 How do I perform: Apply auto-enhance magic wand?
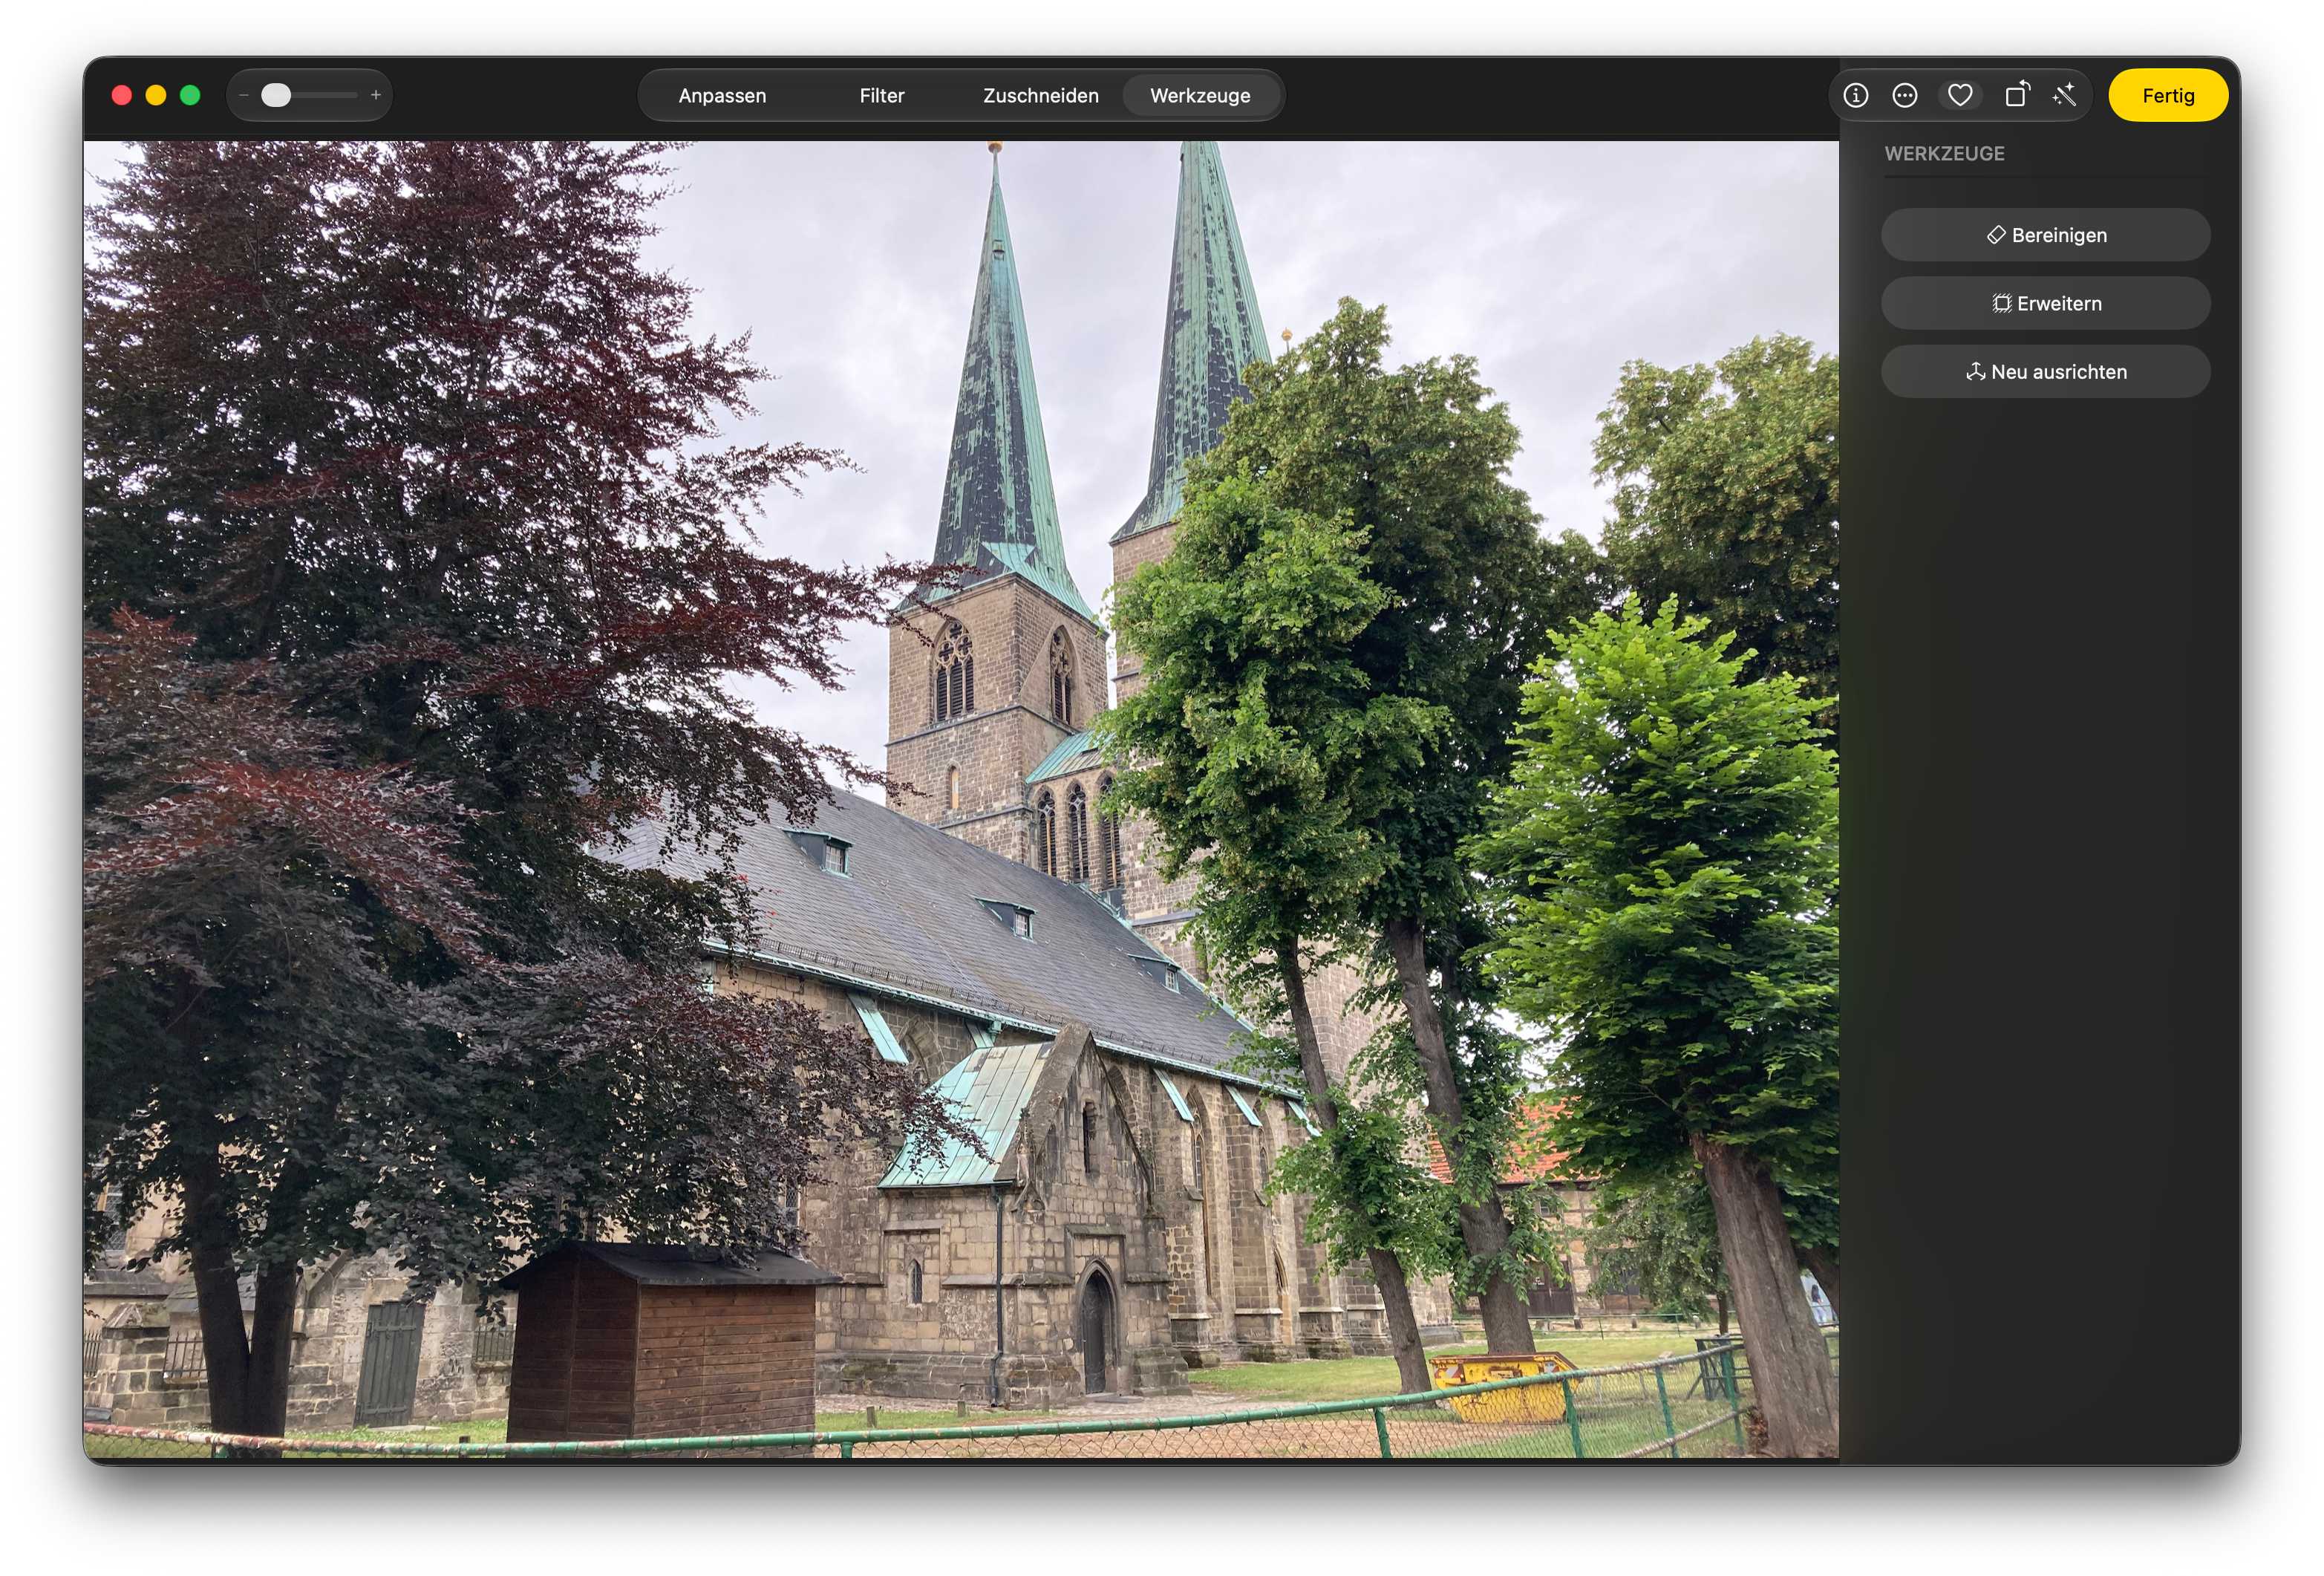click(x=2064, y=95)
